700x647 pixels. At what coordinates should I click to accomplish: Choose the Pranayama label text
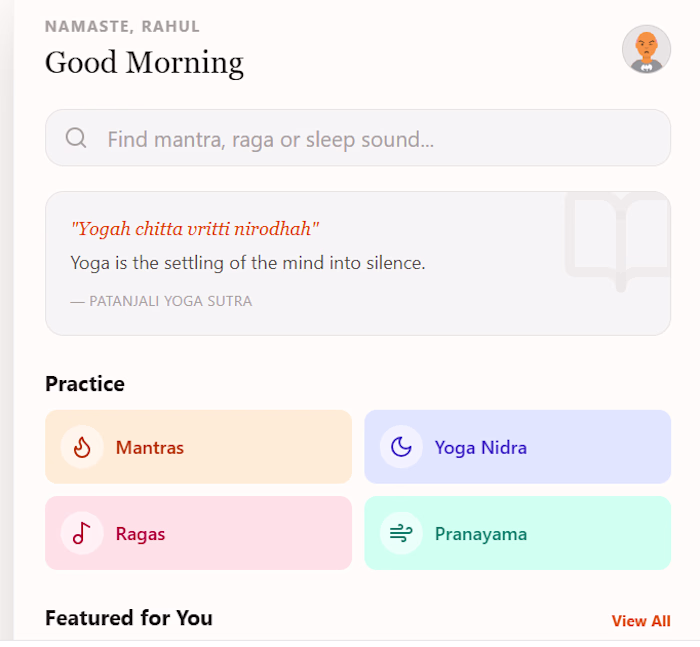[x=480, y=534]
